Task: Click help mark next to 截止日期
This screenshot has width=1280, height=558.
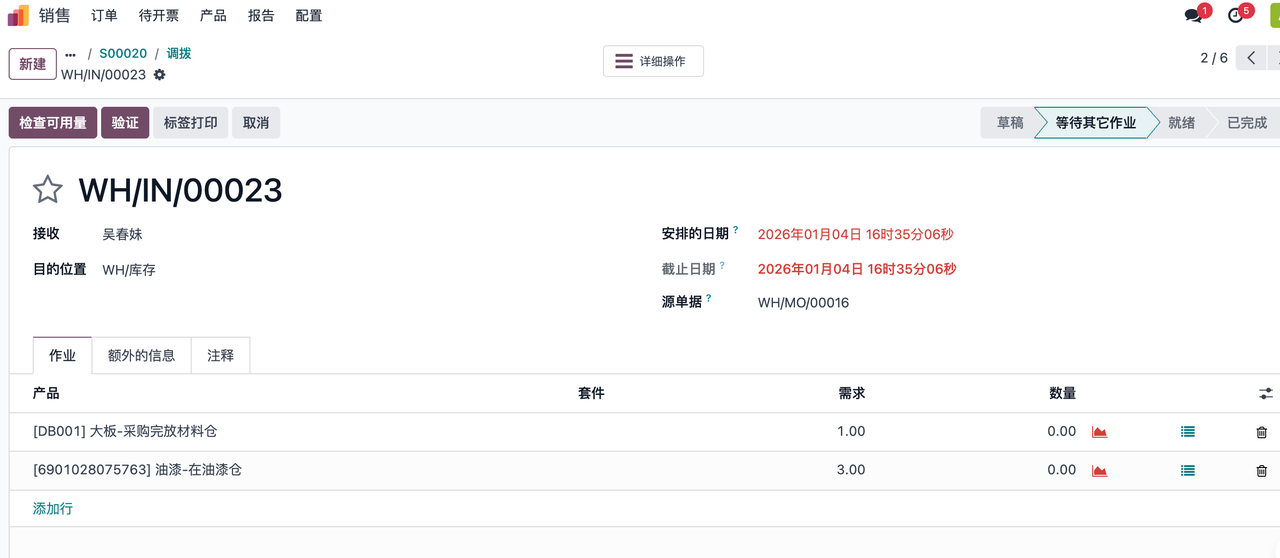Action: coord(722,265)
